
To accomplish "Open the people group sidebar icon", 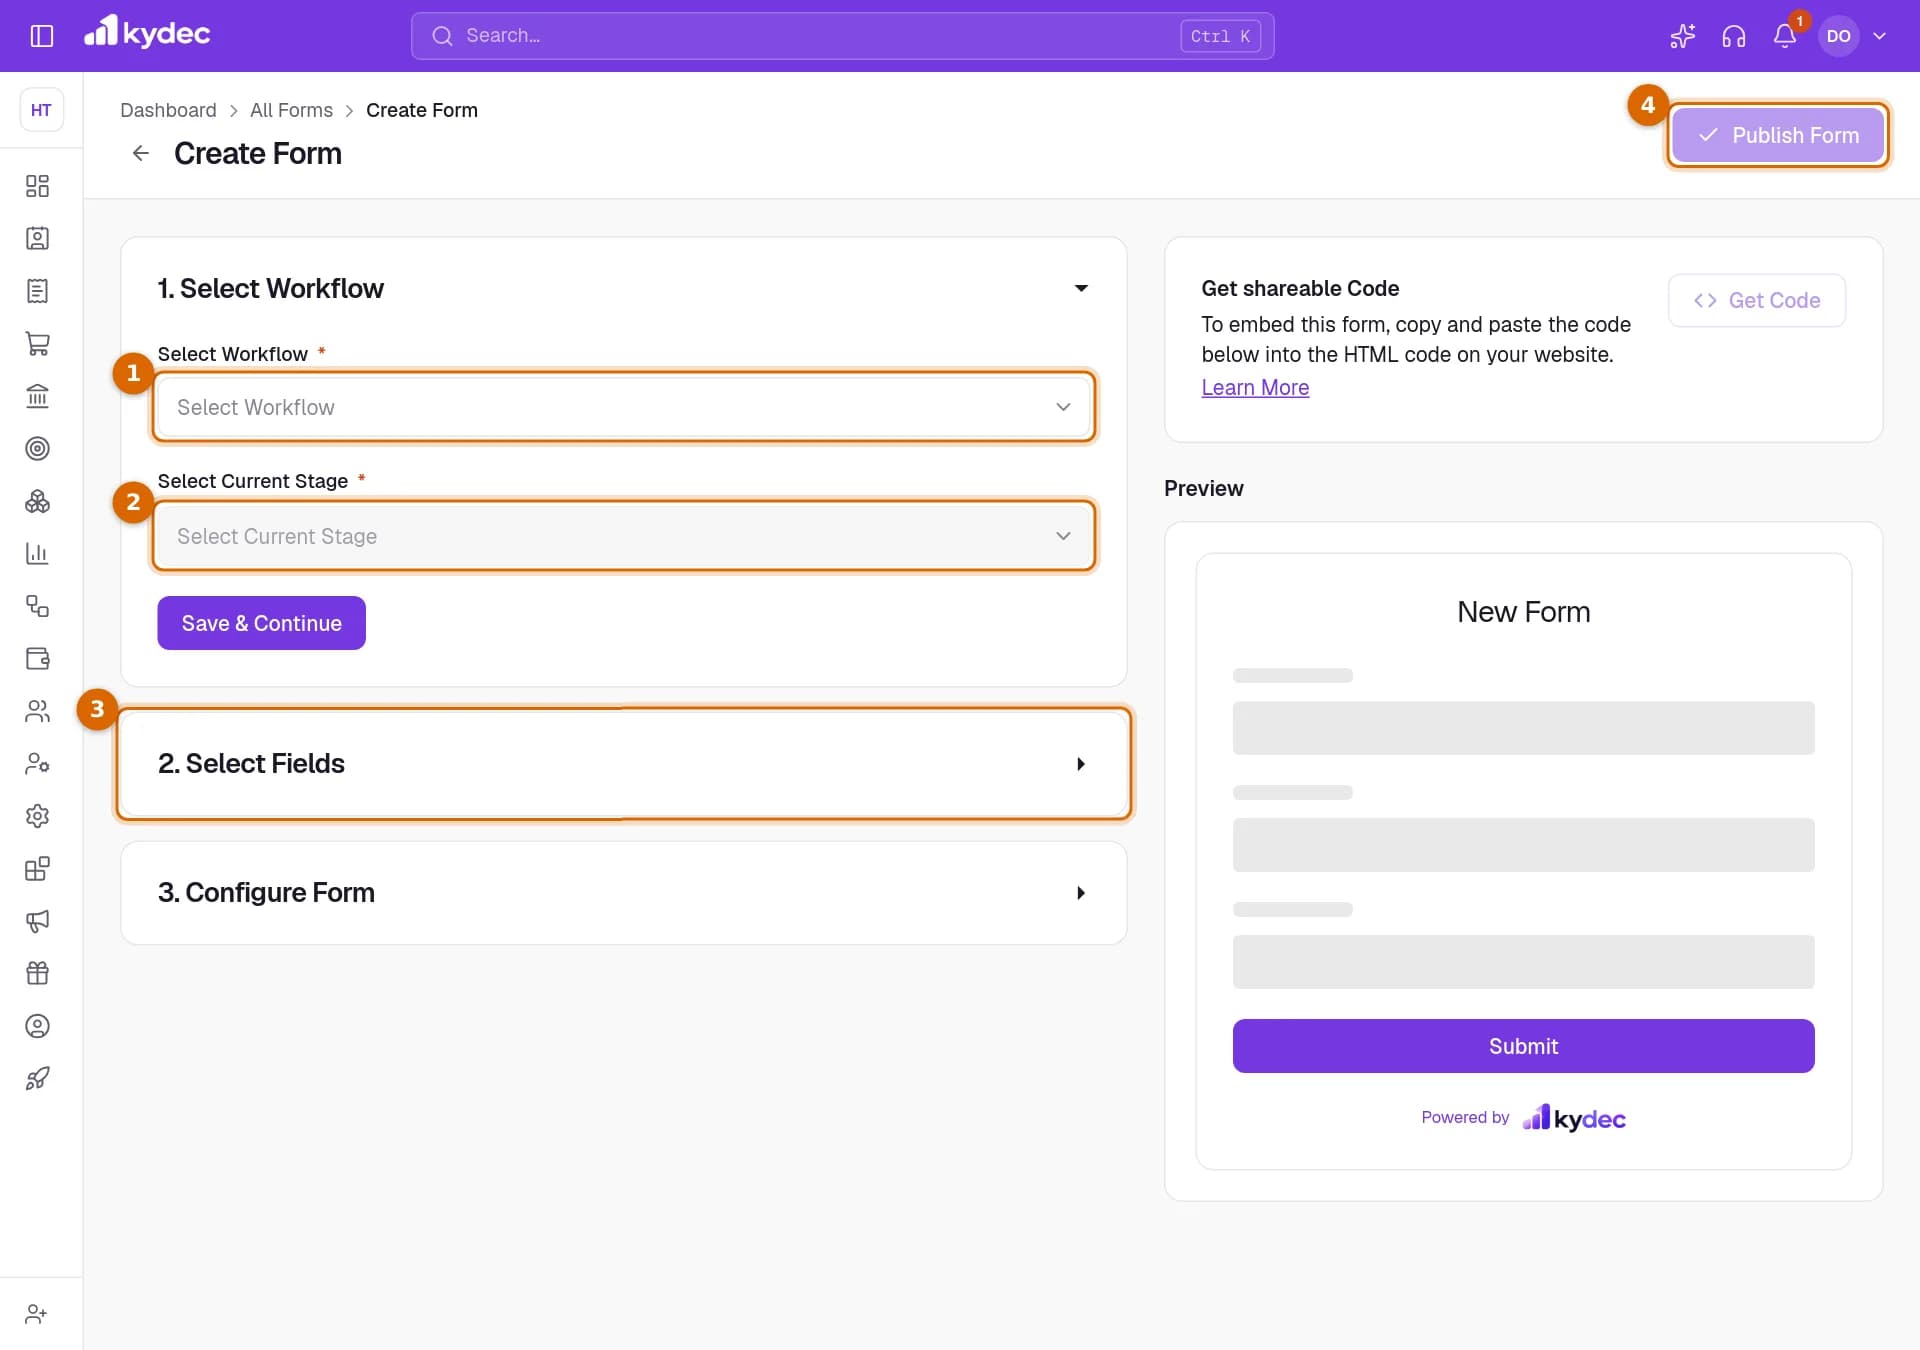I will pos(37,711).
